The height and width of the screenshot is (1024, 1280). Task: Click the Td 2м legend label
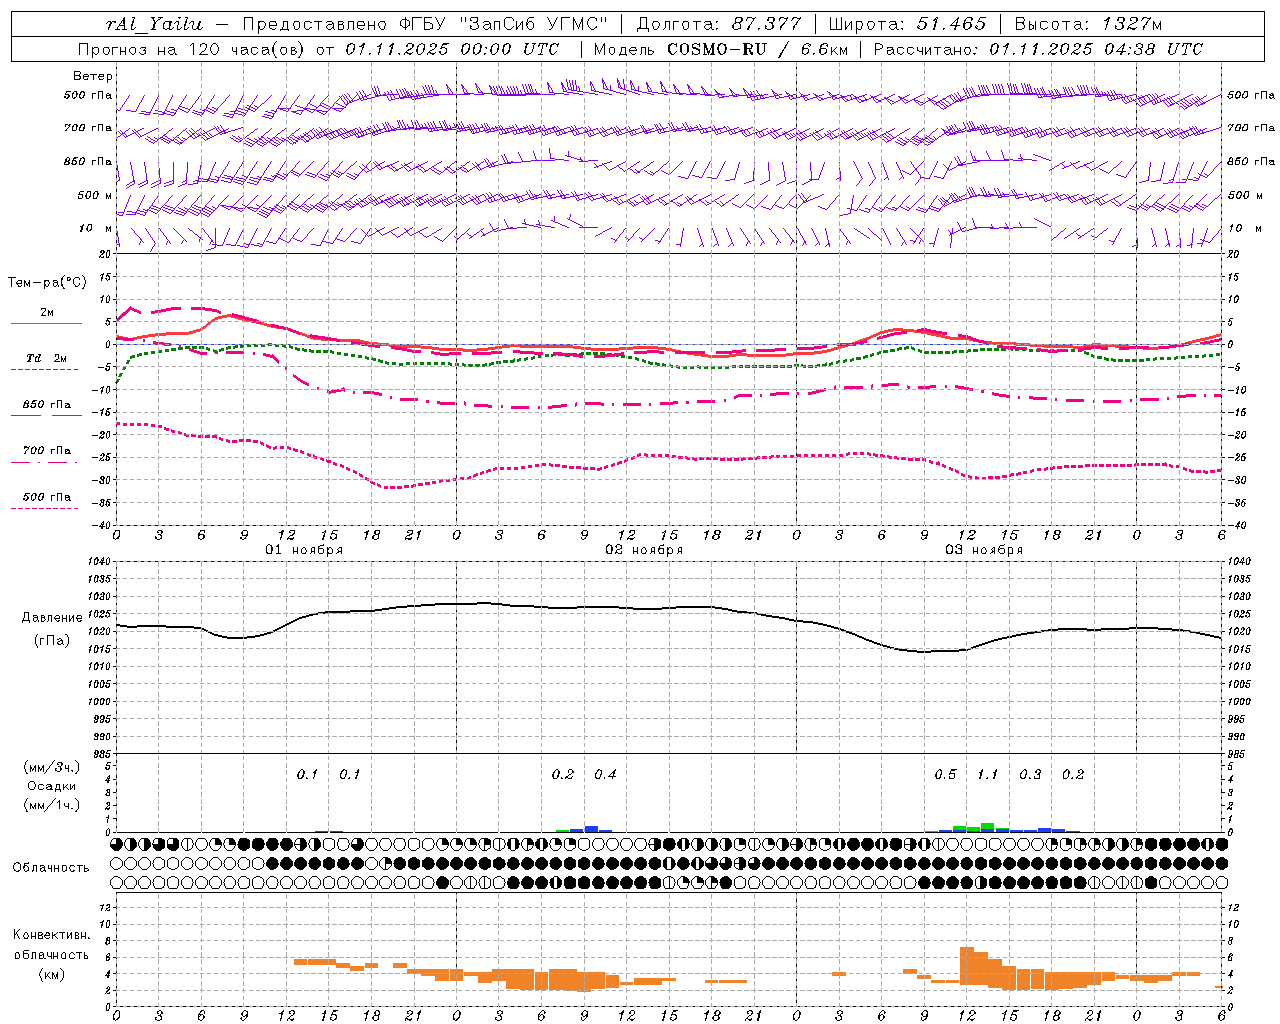47,358
